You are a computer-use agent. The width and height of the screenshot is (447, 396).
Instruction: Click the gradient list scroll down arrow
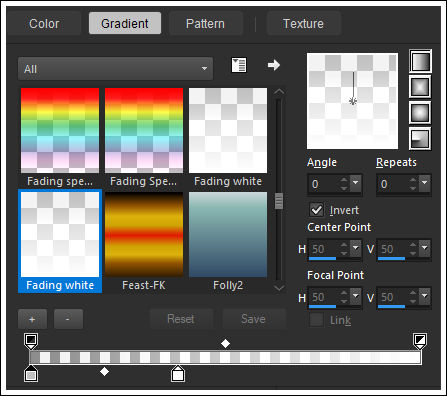(x=279, y=287)
